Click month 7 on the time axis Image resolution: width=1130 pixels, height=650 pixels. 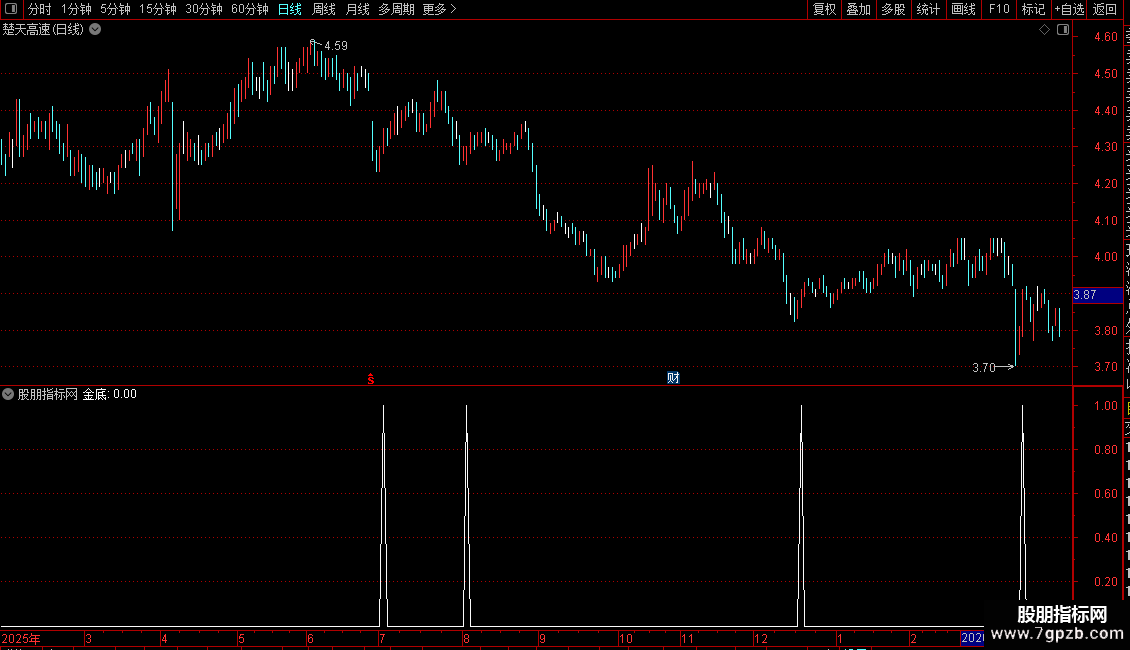point(382,638)
